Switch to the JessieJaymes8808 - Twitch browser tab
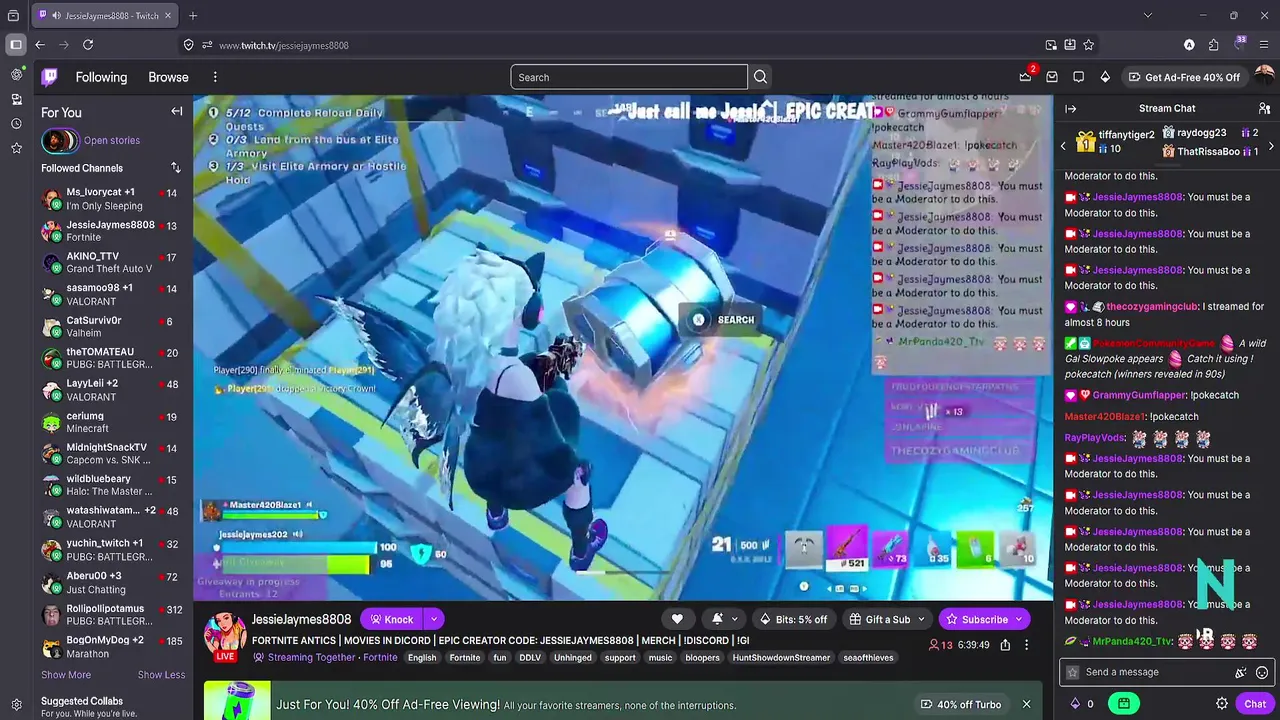This screenshot has height=720, width=1280. pyautogui.click(x=105, y=15)
